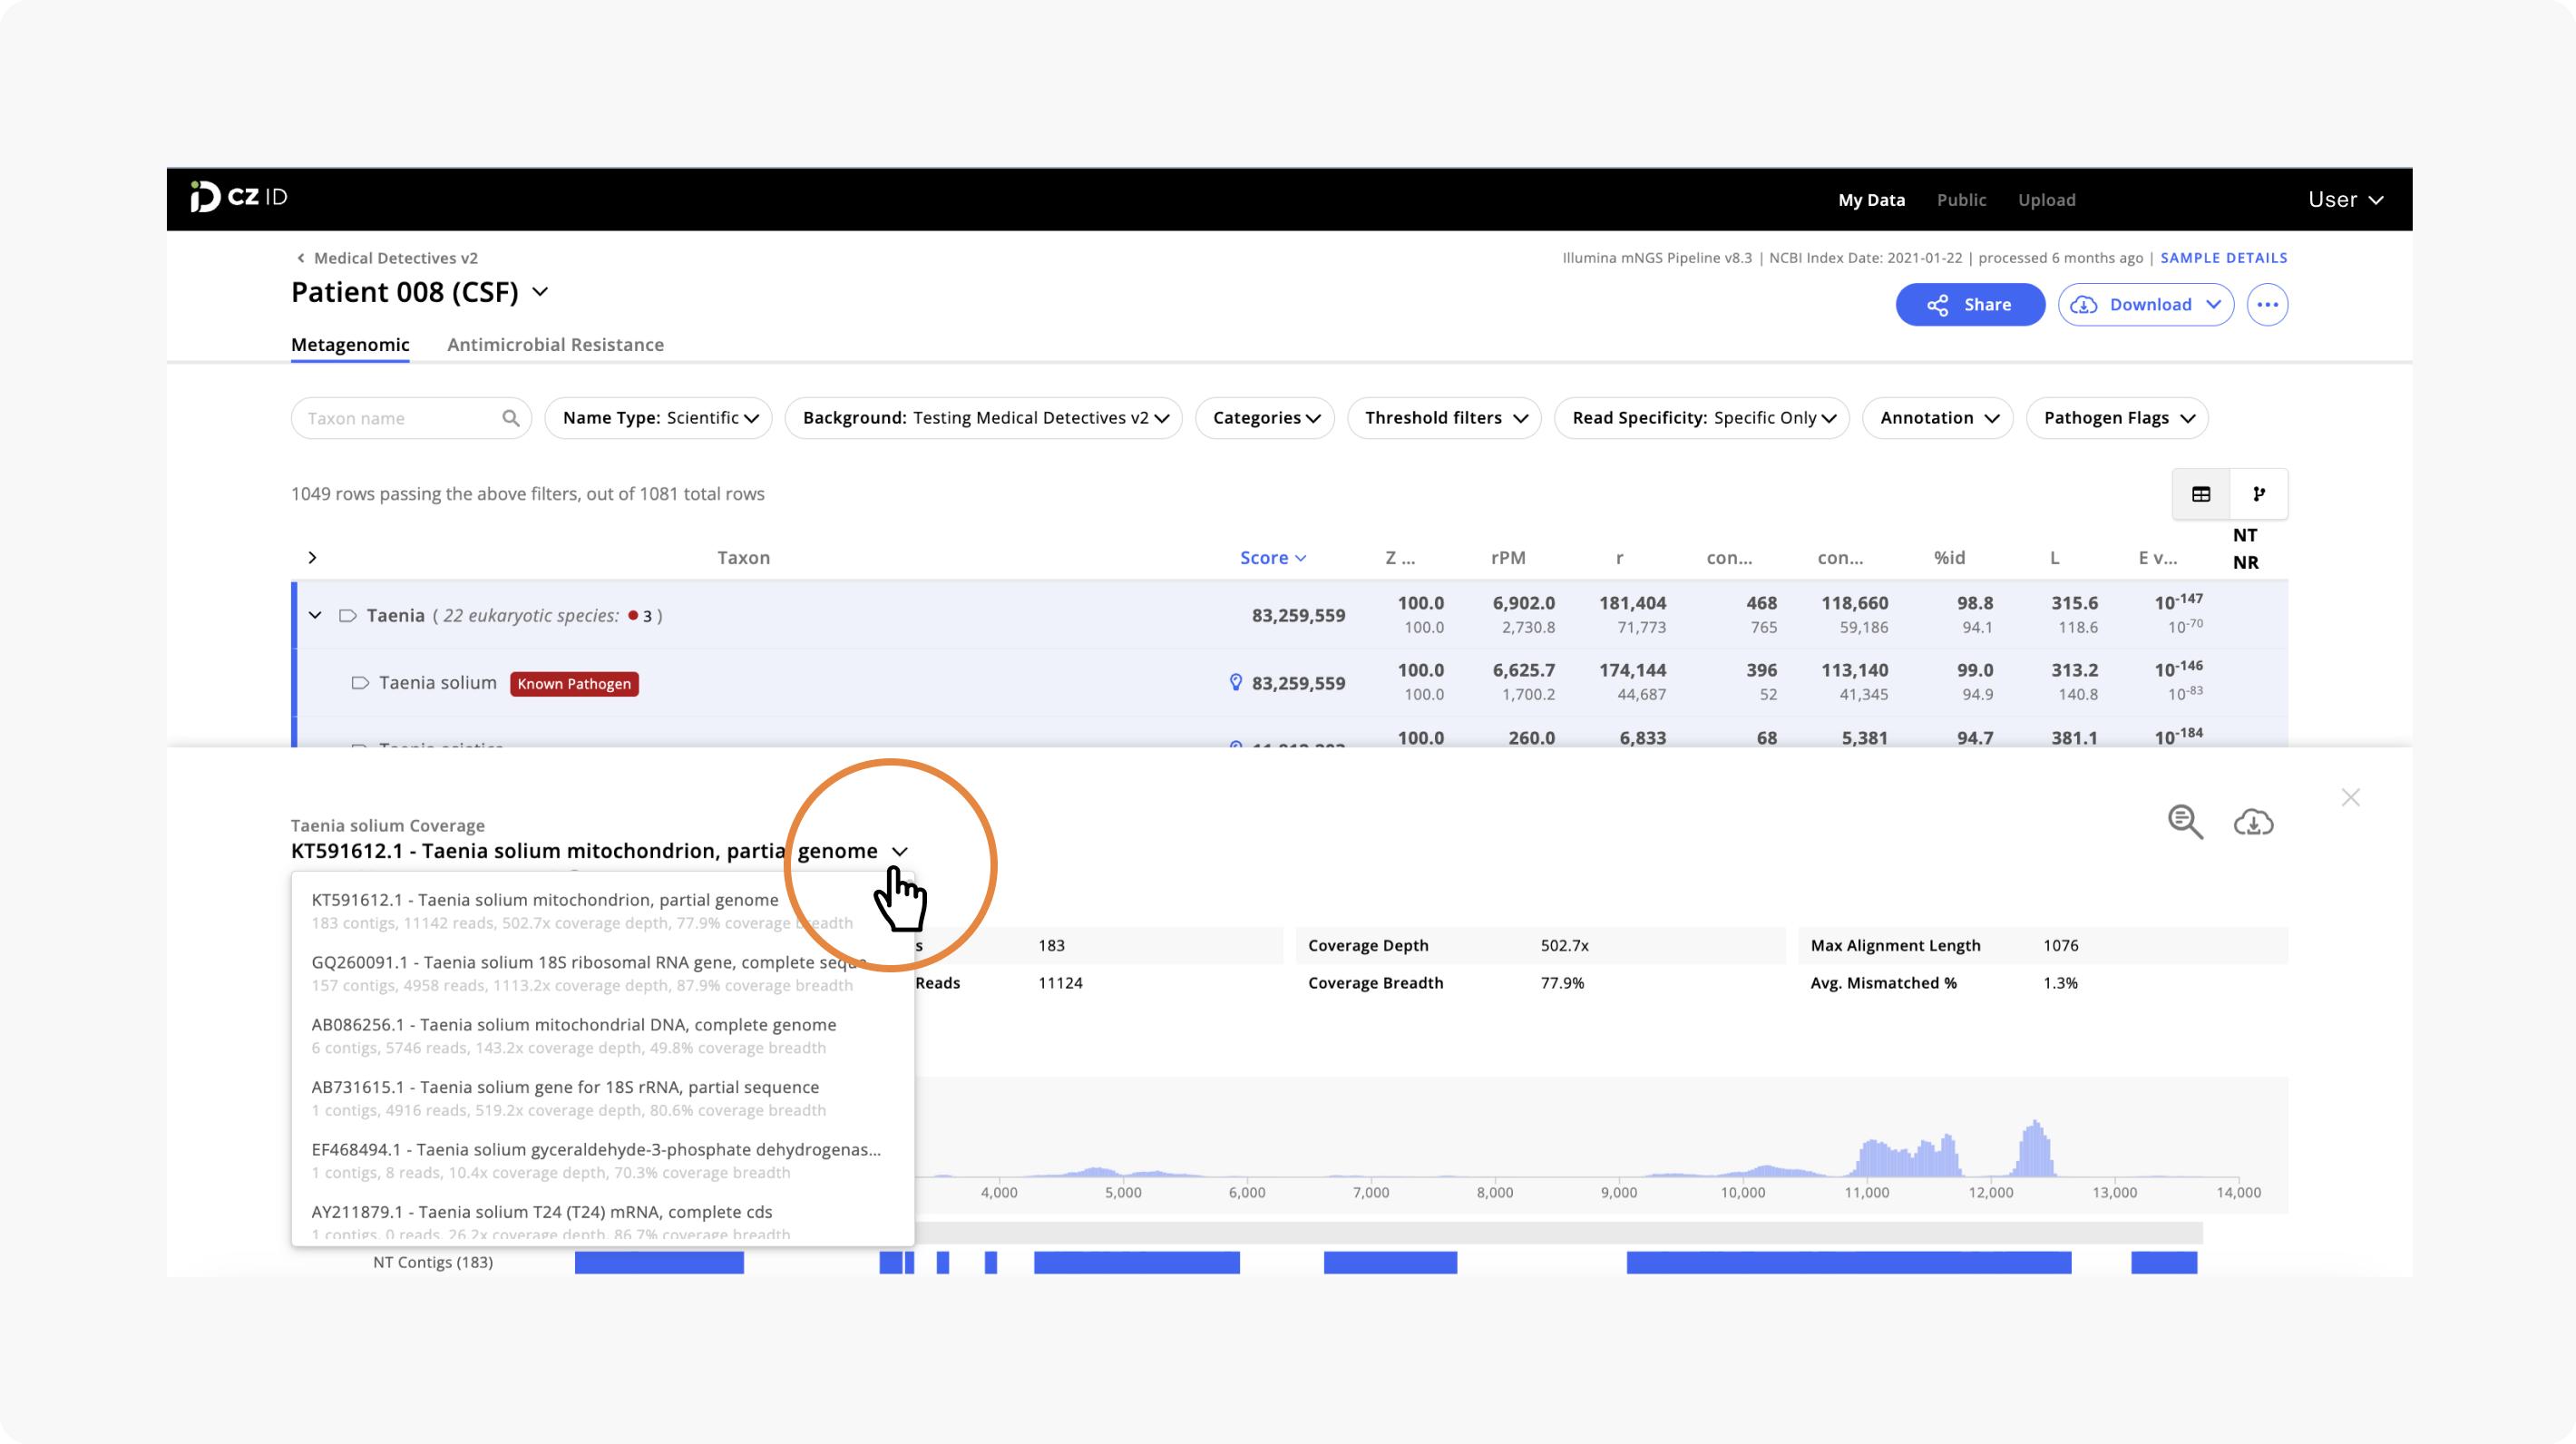Open the Threshold filters dropdown
This screenshot has width=2576, height=1444.
[1444, 418]
